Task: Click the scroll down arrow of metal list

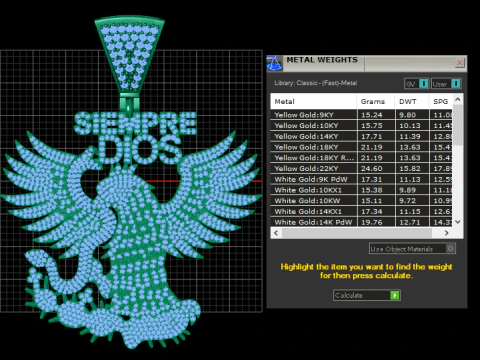Action: tap(458, 222)
